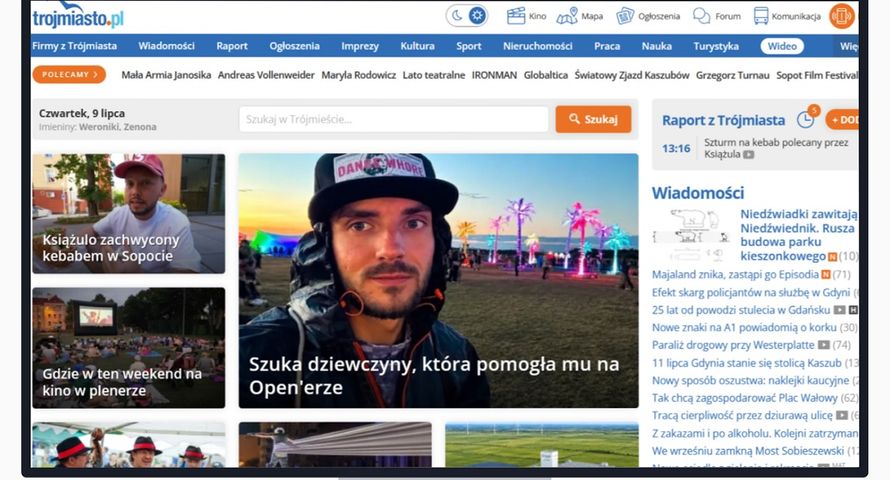
Task: Open Tracą cierpliwość przez dziurawą ulicę
Action: pyautogui.click(x=742, y=415)
